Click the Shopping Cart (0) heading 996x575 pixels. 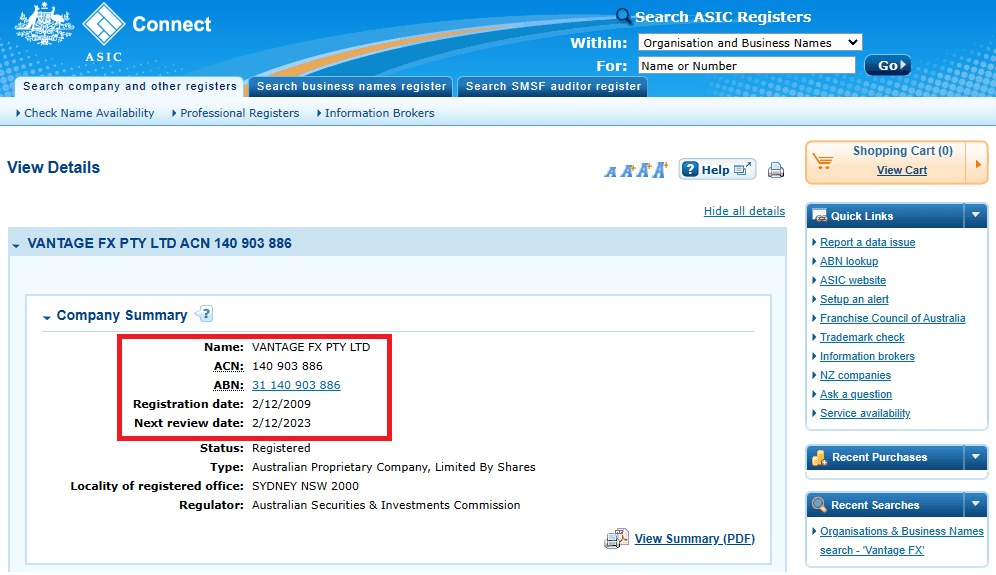point(903,151)
